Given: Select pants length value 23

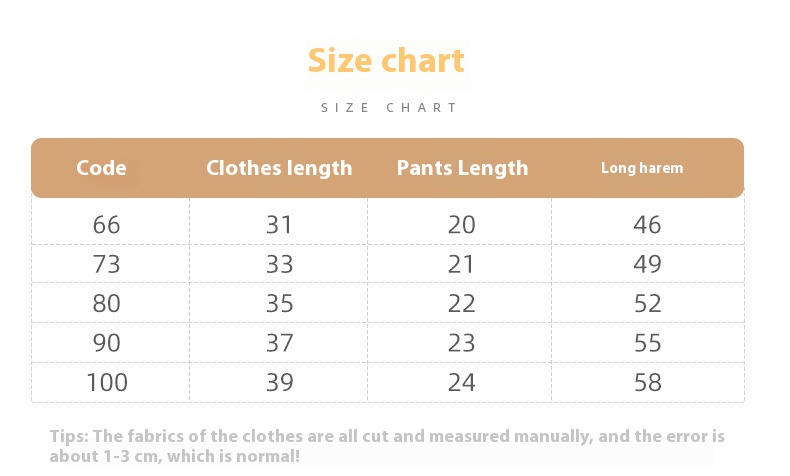Looking at the screenshot, I should pyautogui.click(x=462, y=343).
